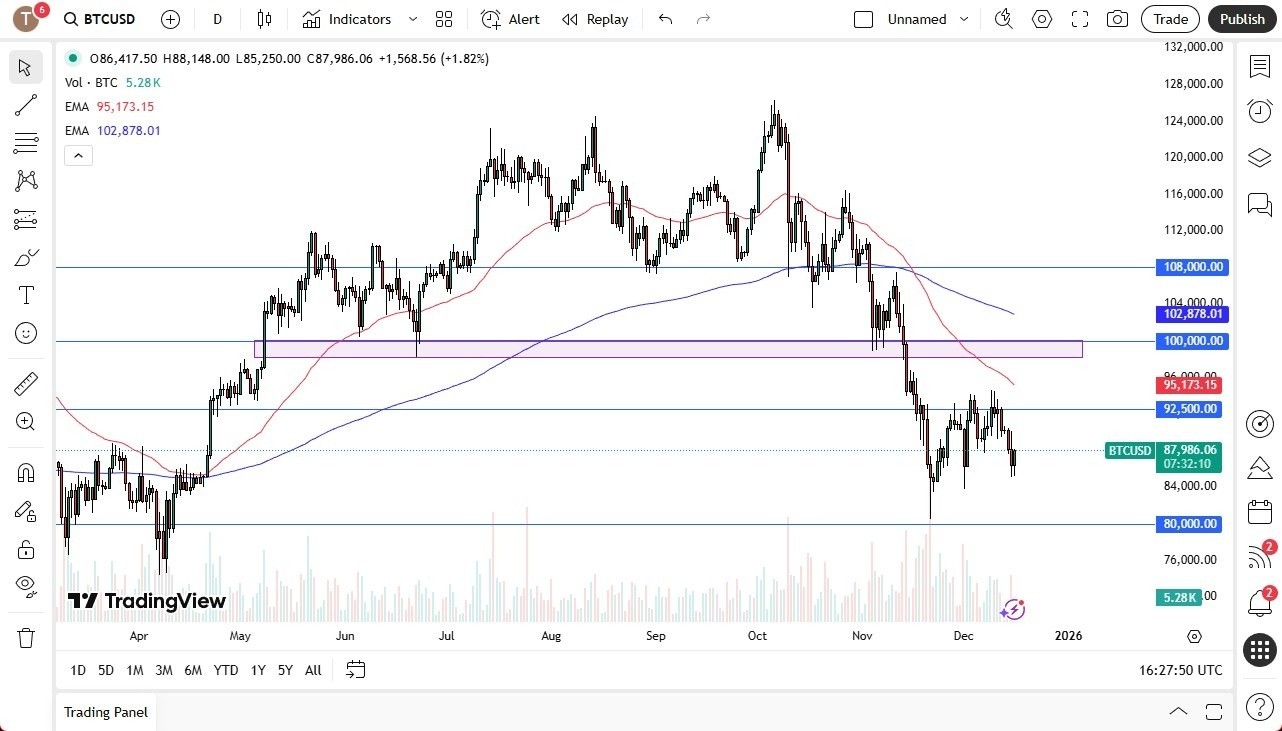Click the BTCUSD symbol search field
The image size is (1282, 731).
pos(97,19)
